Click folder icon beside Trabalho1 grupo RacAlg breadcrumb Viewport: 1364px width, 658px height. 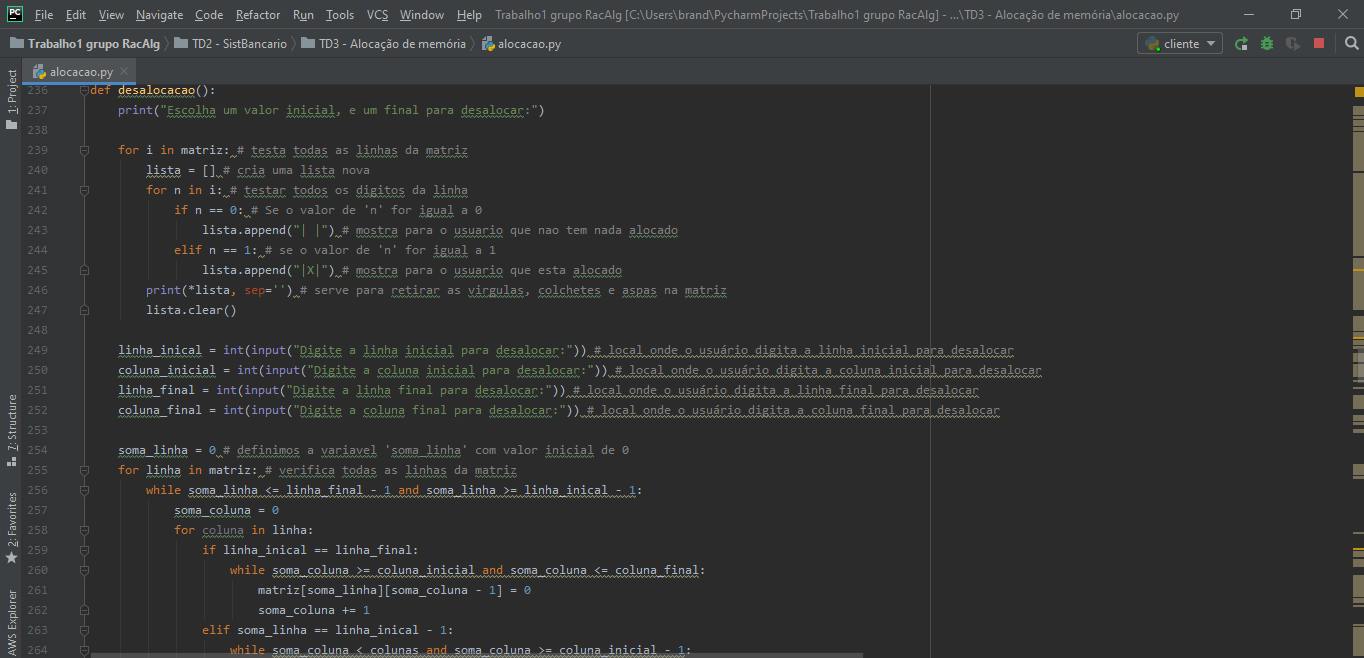17,43
